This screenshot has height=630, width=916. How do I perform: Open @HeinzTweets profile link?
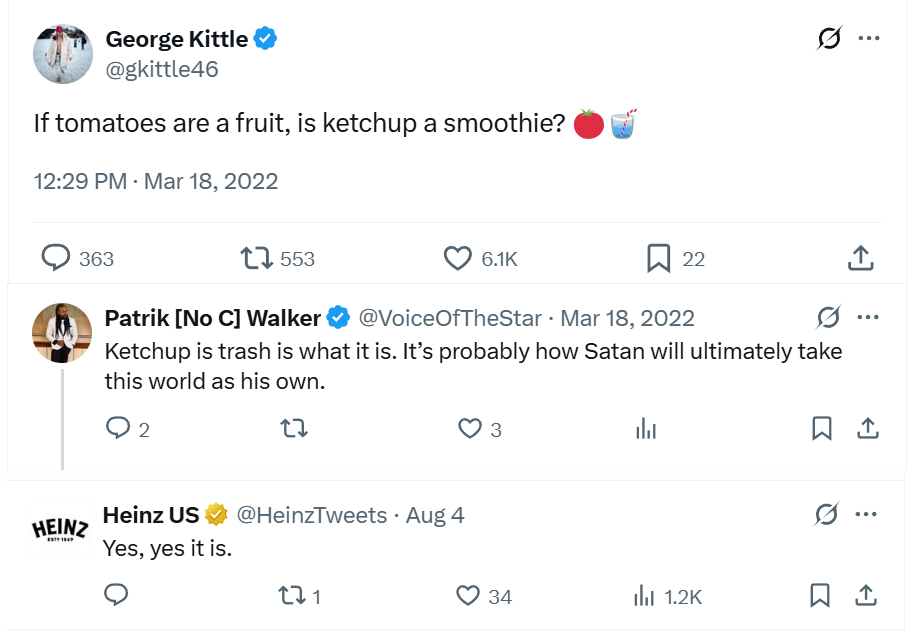click(311, 515)
